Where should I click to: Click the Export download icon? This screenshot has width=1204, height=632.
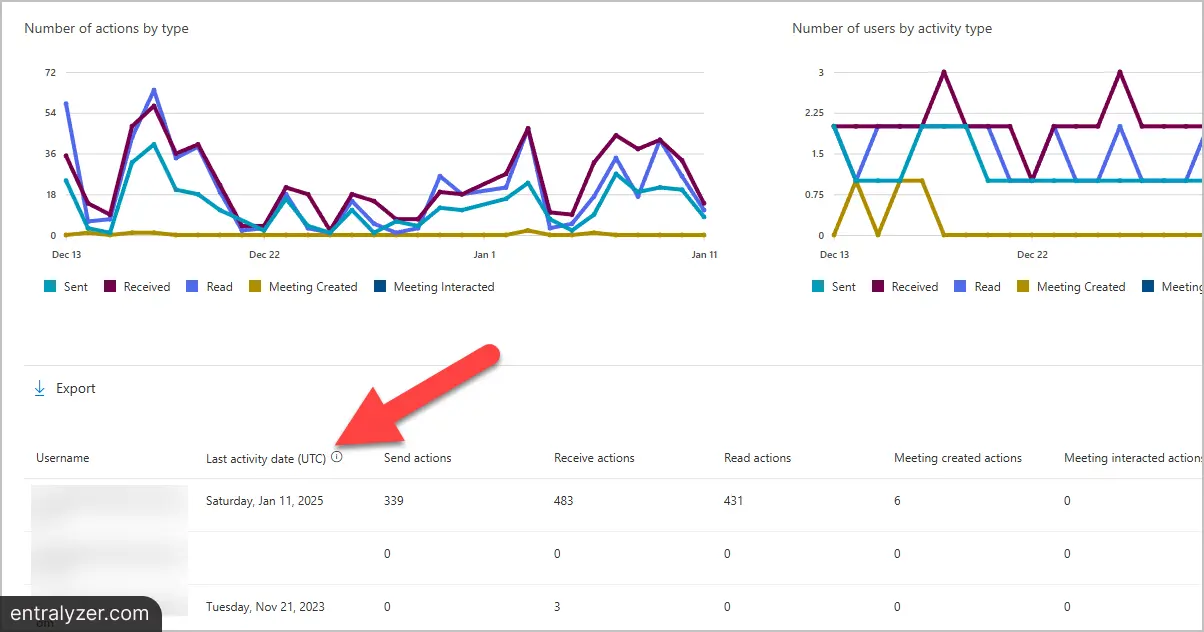(40, 388)
